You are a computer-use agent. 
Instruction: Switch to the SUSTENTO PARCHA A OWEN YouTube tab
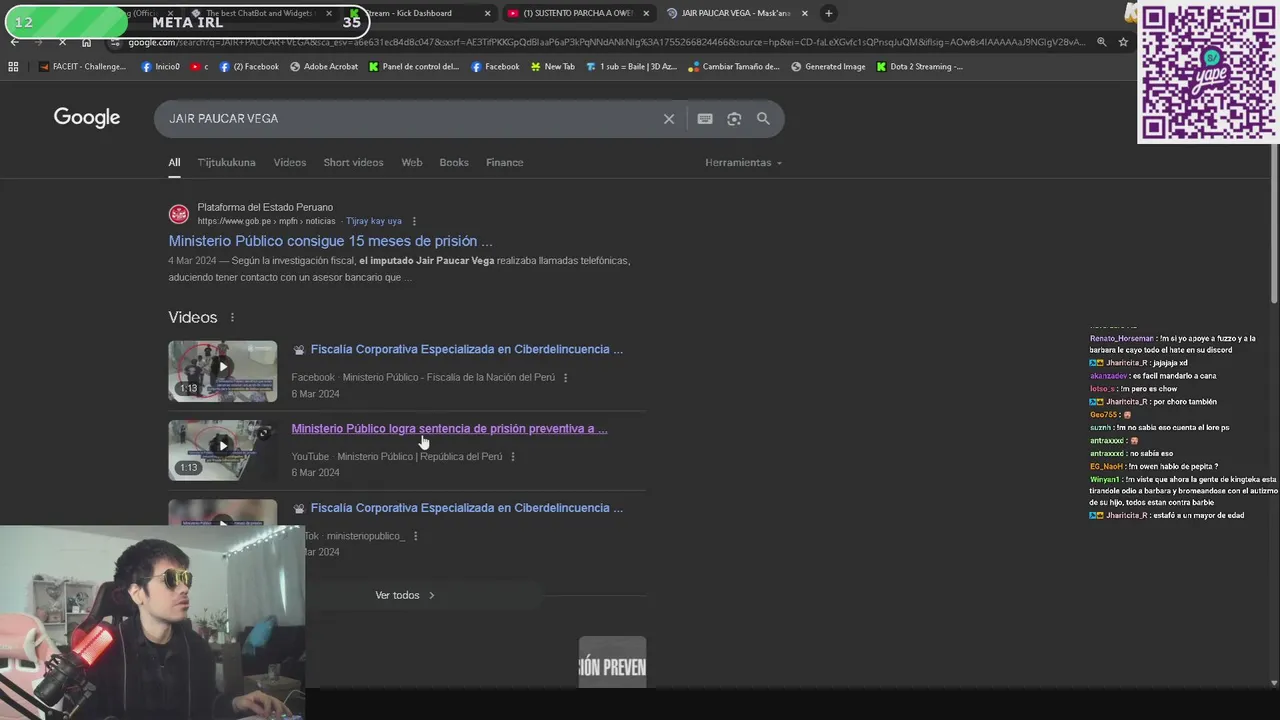(578, 13)
